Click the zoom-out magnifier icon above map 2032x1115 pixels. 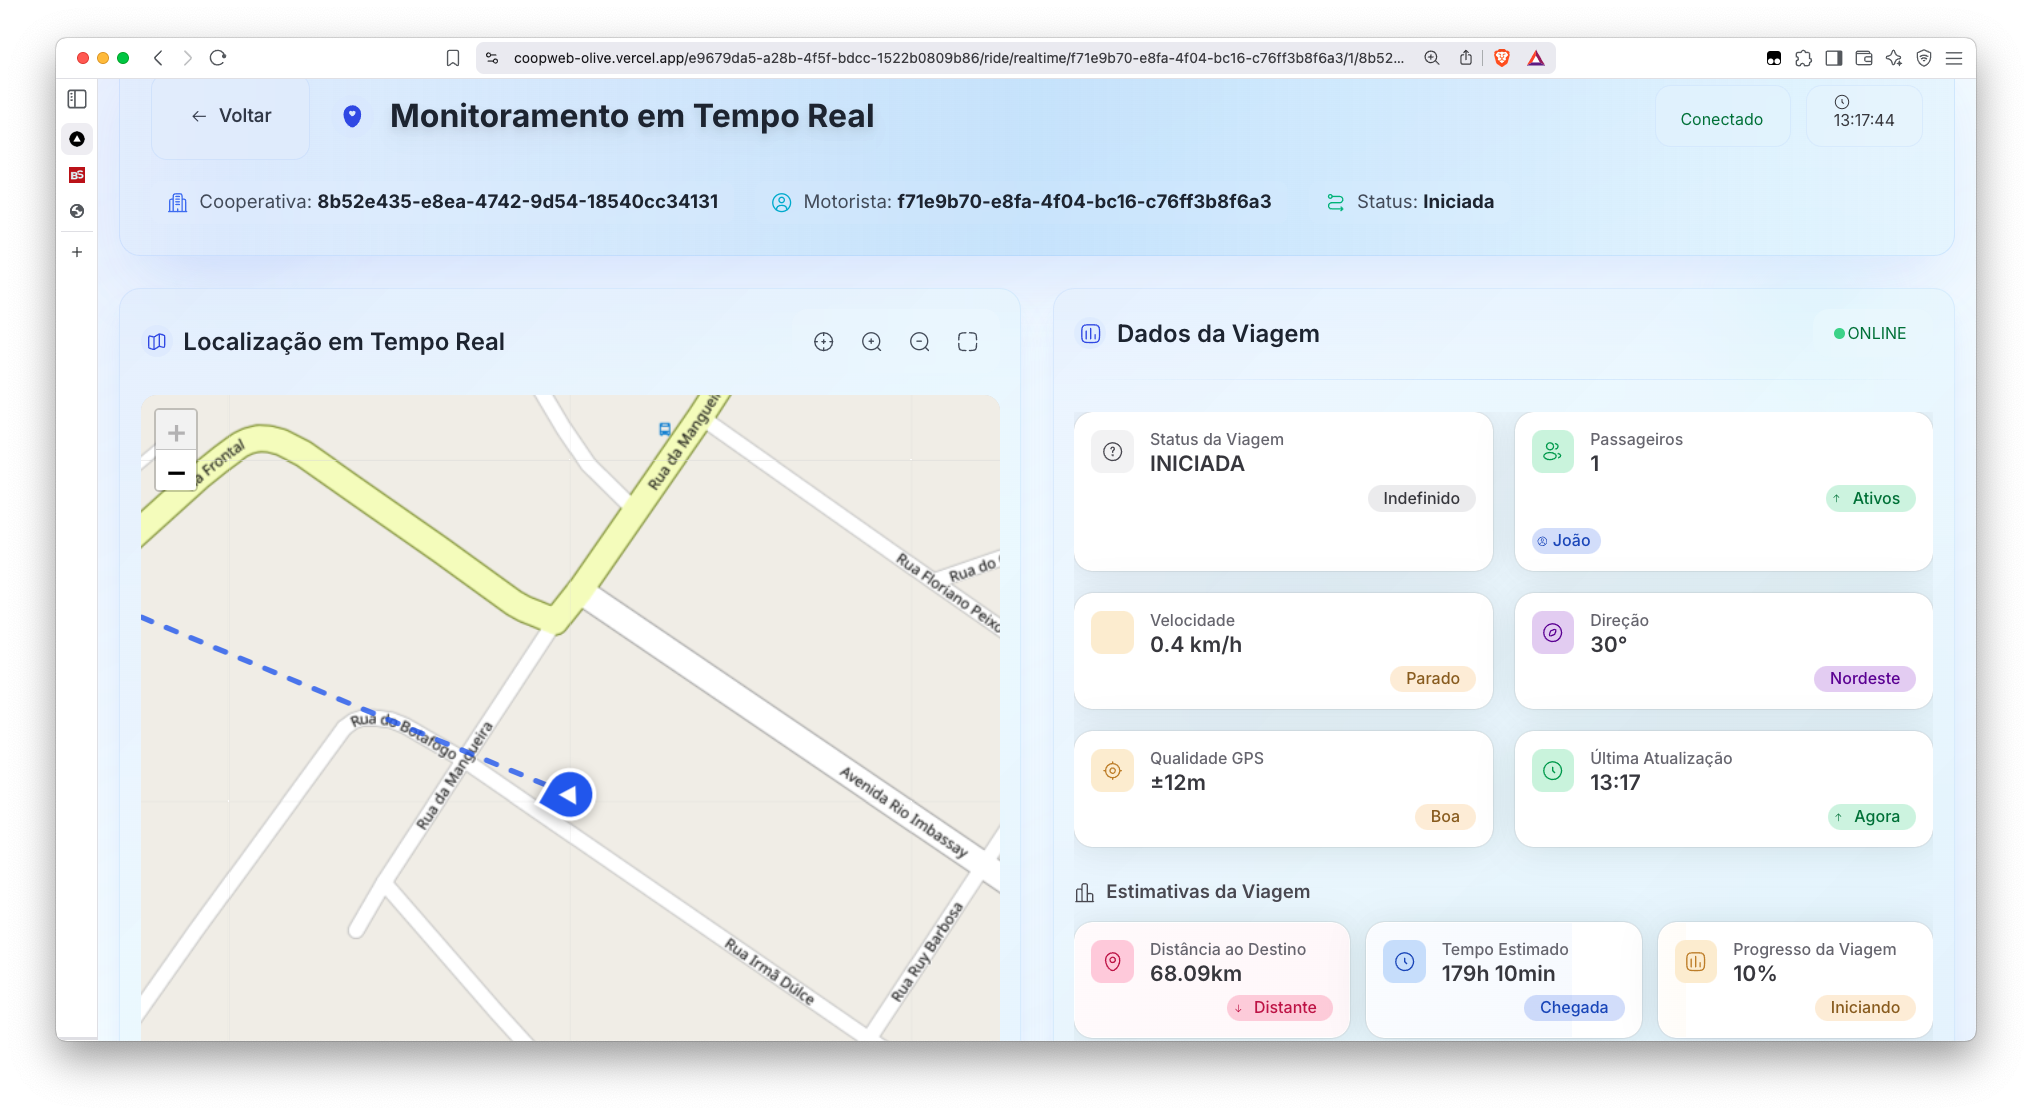(x=919, y=342)
